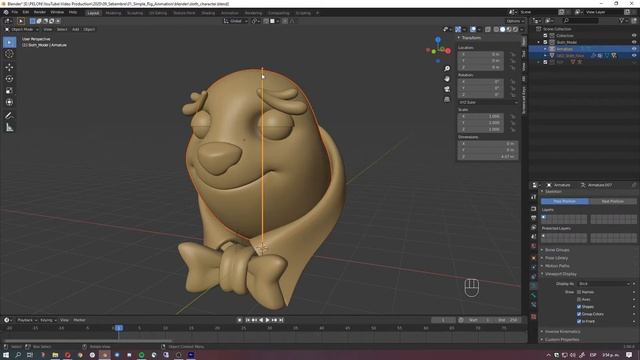Viewport: 640px width, 360px height.
Task: Expand the Pose Library panel
Action: 556,258
